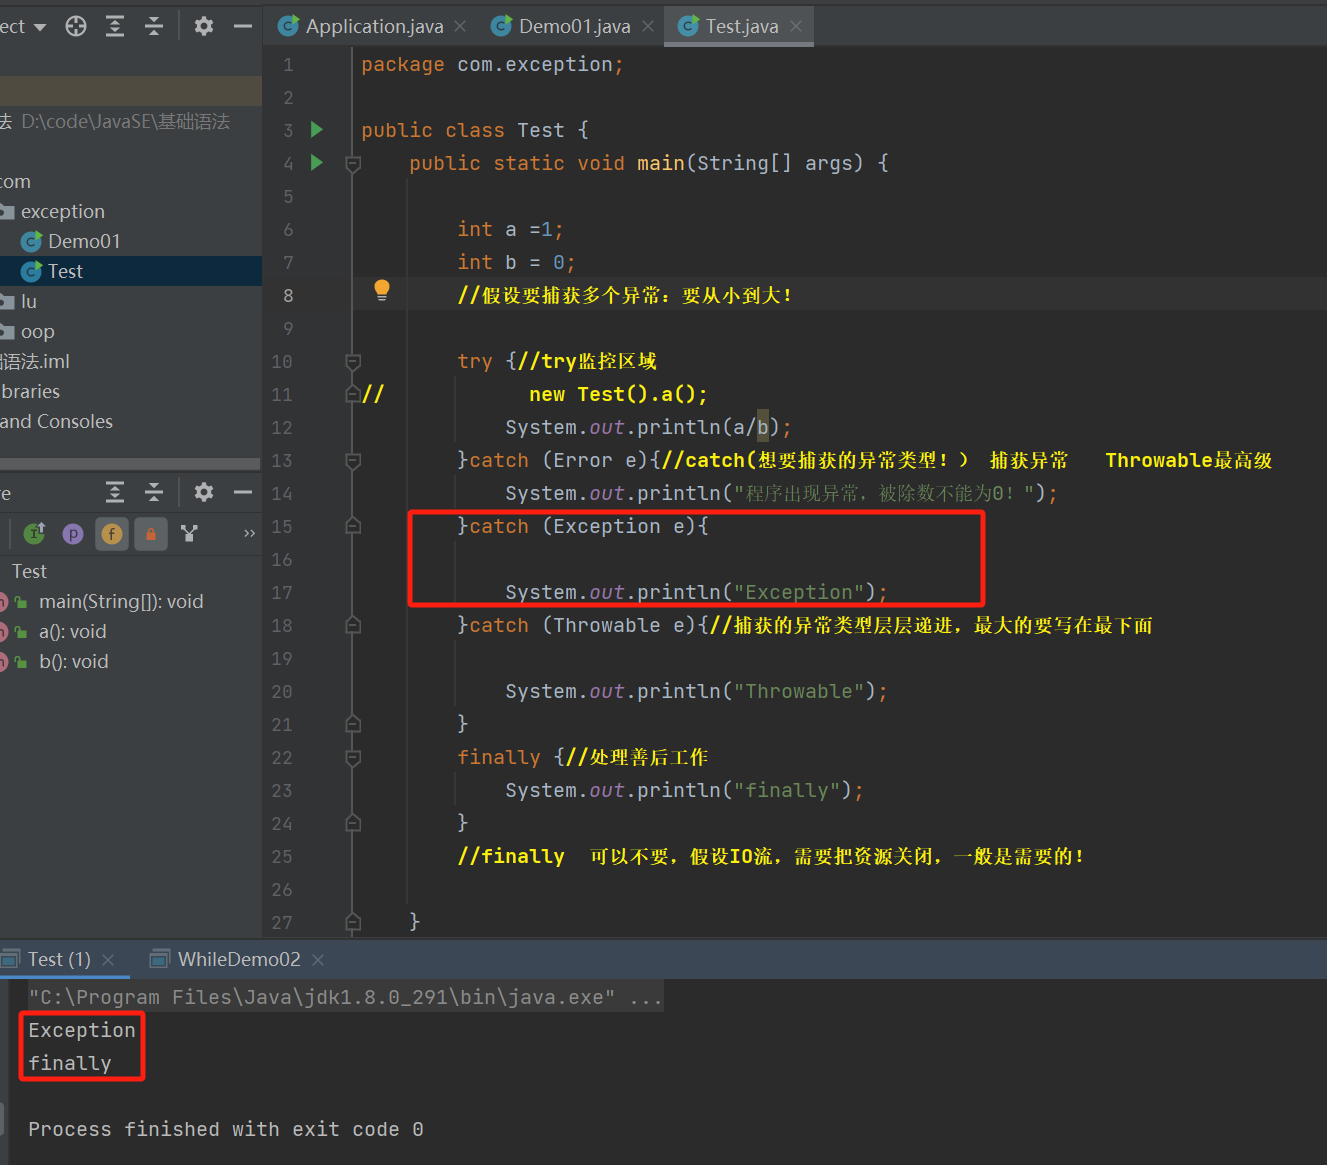The width and height of the screenshot is (1327, 1165).
Task: Click 'Process finished with exit code 0'
Action: tap(226, 1129)
